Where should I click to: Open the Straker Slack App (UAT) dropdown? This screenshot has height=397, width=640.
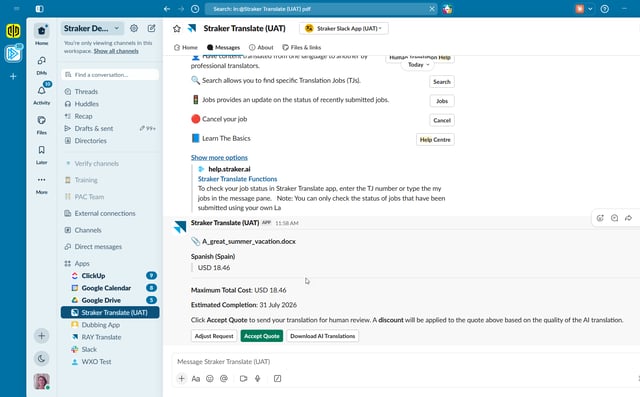tap(344, 28)
